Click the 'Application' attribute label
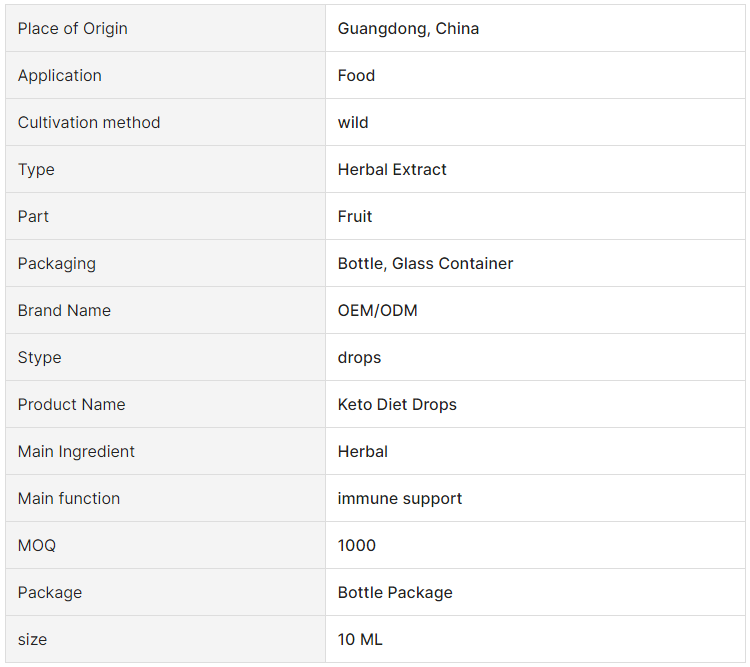The image size is (750, 667). (60, 76)
